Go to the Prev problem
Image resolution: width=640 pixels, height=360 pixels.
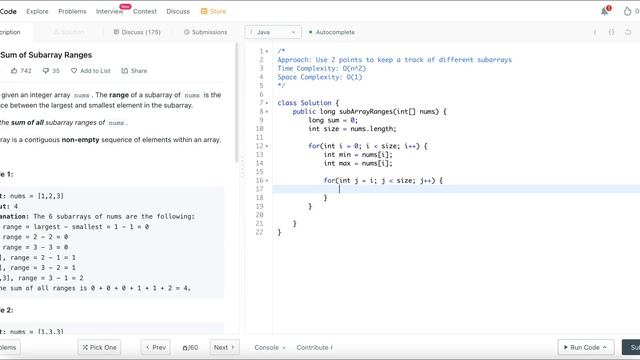pos(156,347)
